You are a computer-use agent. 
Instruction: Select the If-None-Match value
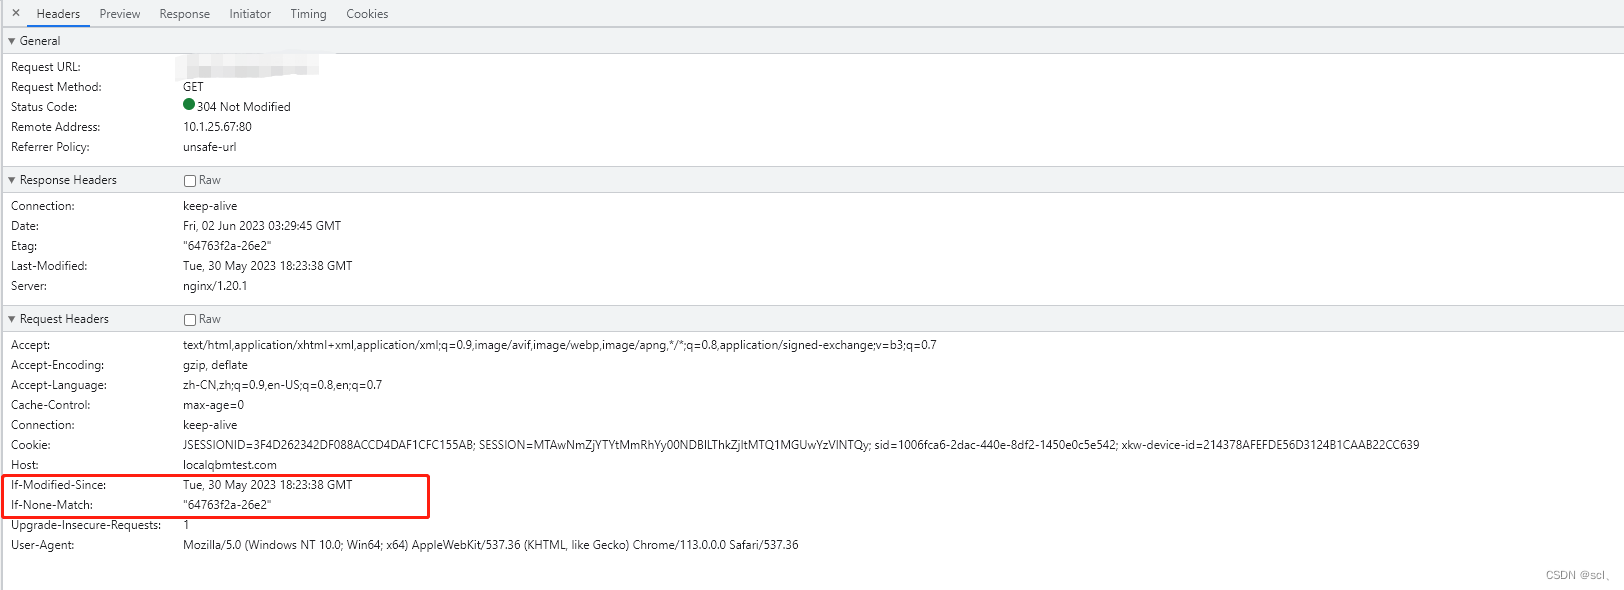click(227, 505)
